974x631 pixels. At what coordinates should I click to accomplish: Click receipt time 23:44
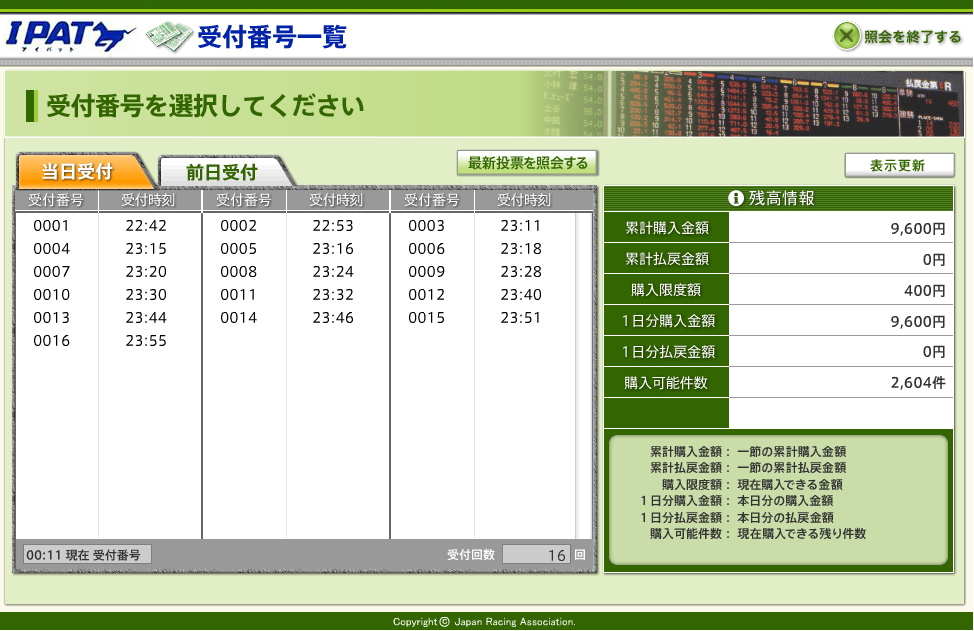pos(146,318)
